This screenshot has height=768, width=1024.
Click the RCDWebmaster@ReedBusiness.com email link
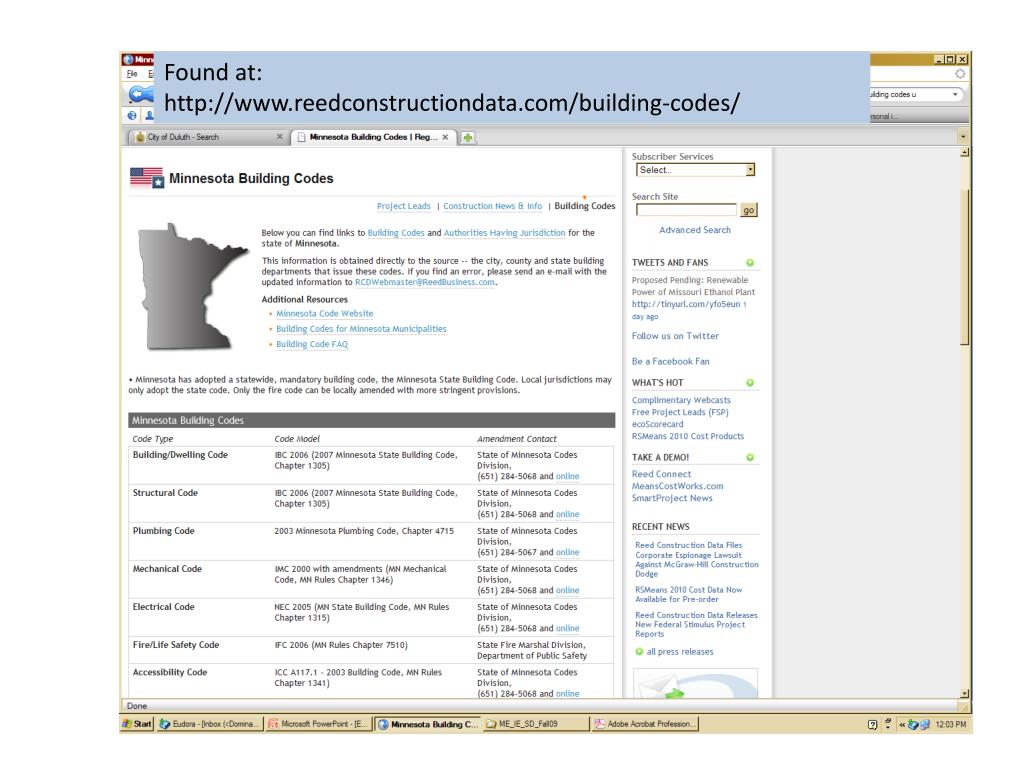click(x=424, y=282)
